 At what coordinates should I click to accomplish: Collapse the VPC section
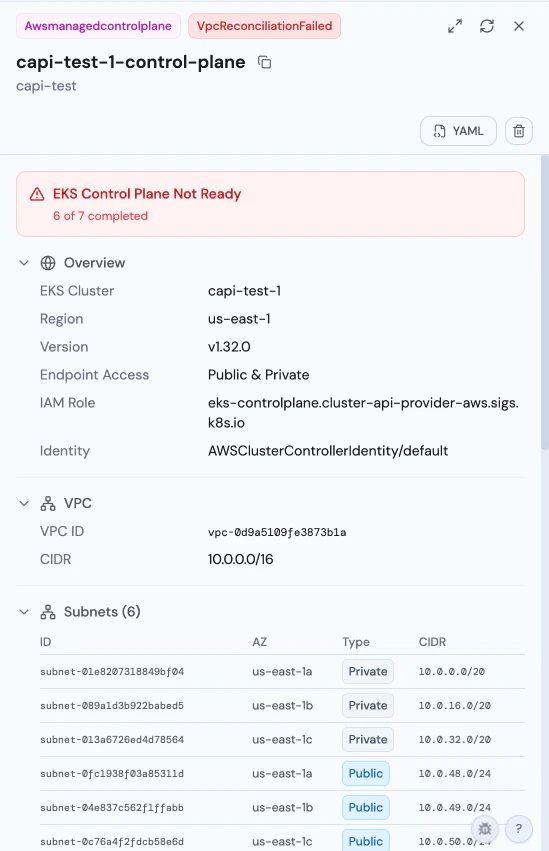[x=24, y=503]
